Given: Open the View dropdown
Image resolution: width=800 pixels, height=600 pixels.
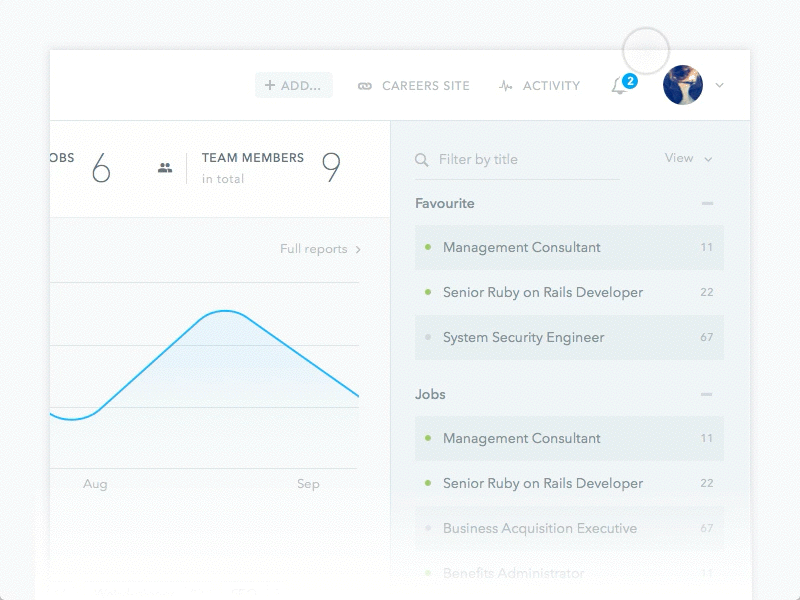Looking at the screenshot, I should (x=688, y=158).
